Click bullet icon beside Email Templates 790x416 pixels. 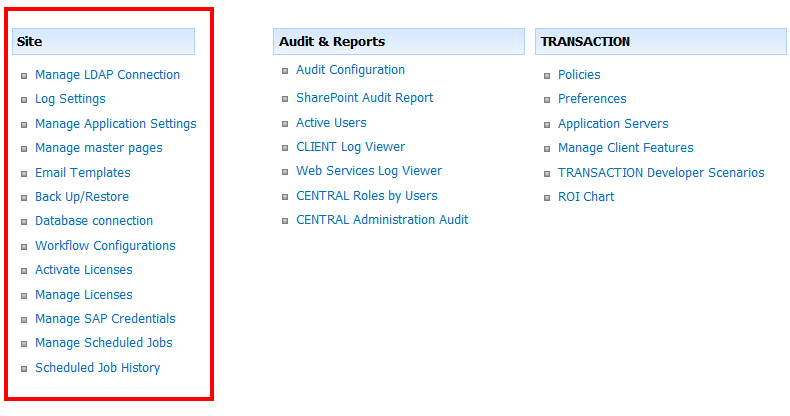click(24, 174)
